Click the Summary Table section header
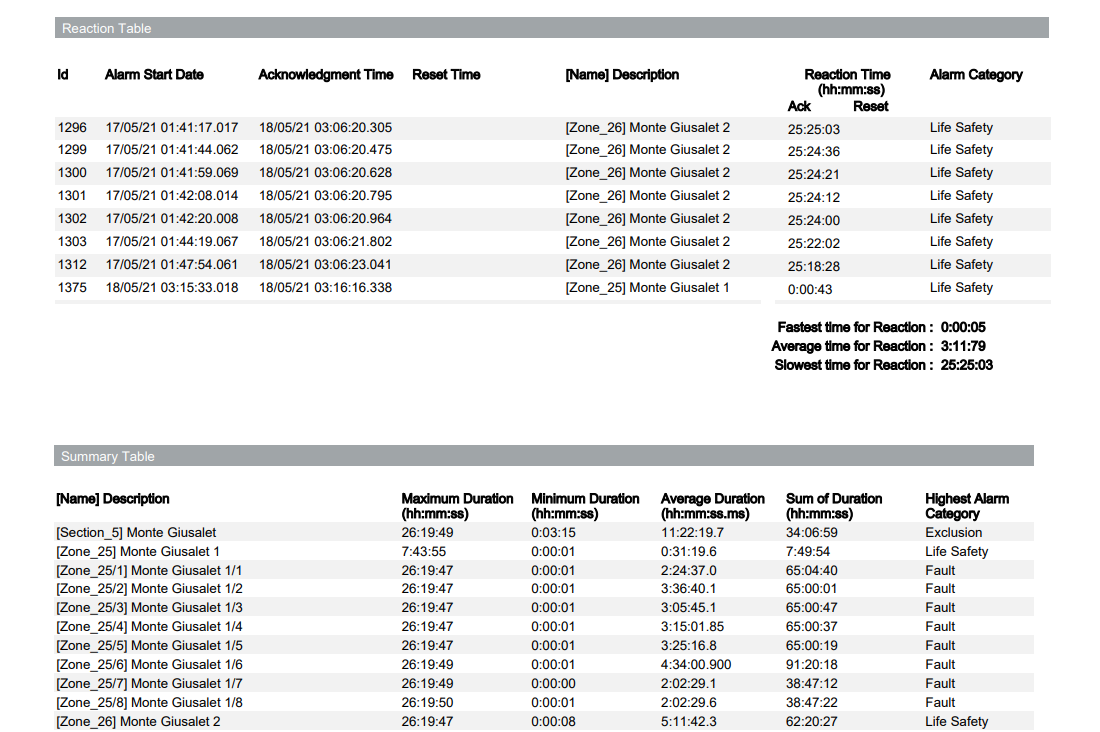Screen dimensions: 1100x732 [x=106, y=456]
